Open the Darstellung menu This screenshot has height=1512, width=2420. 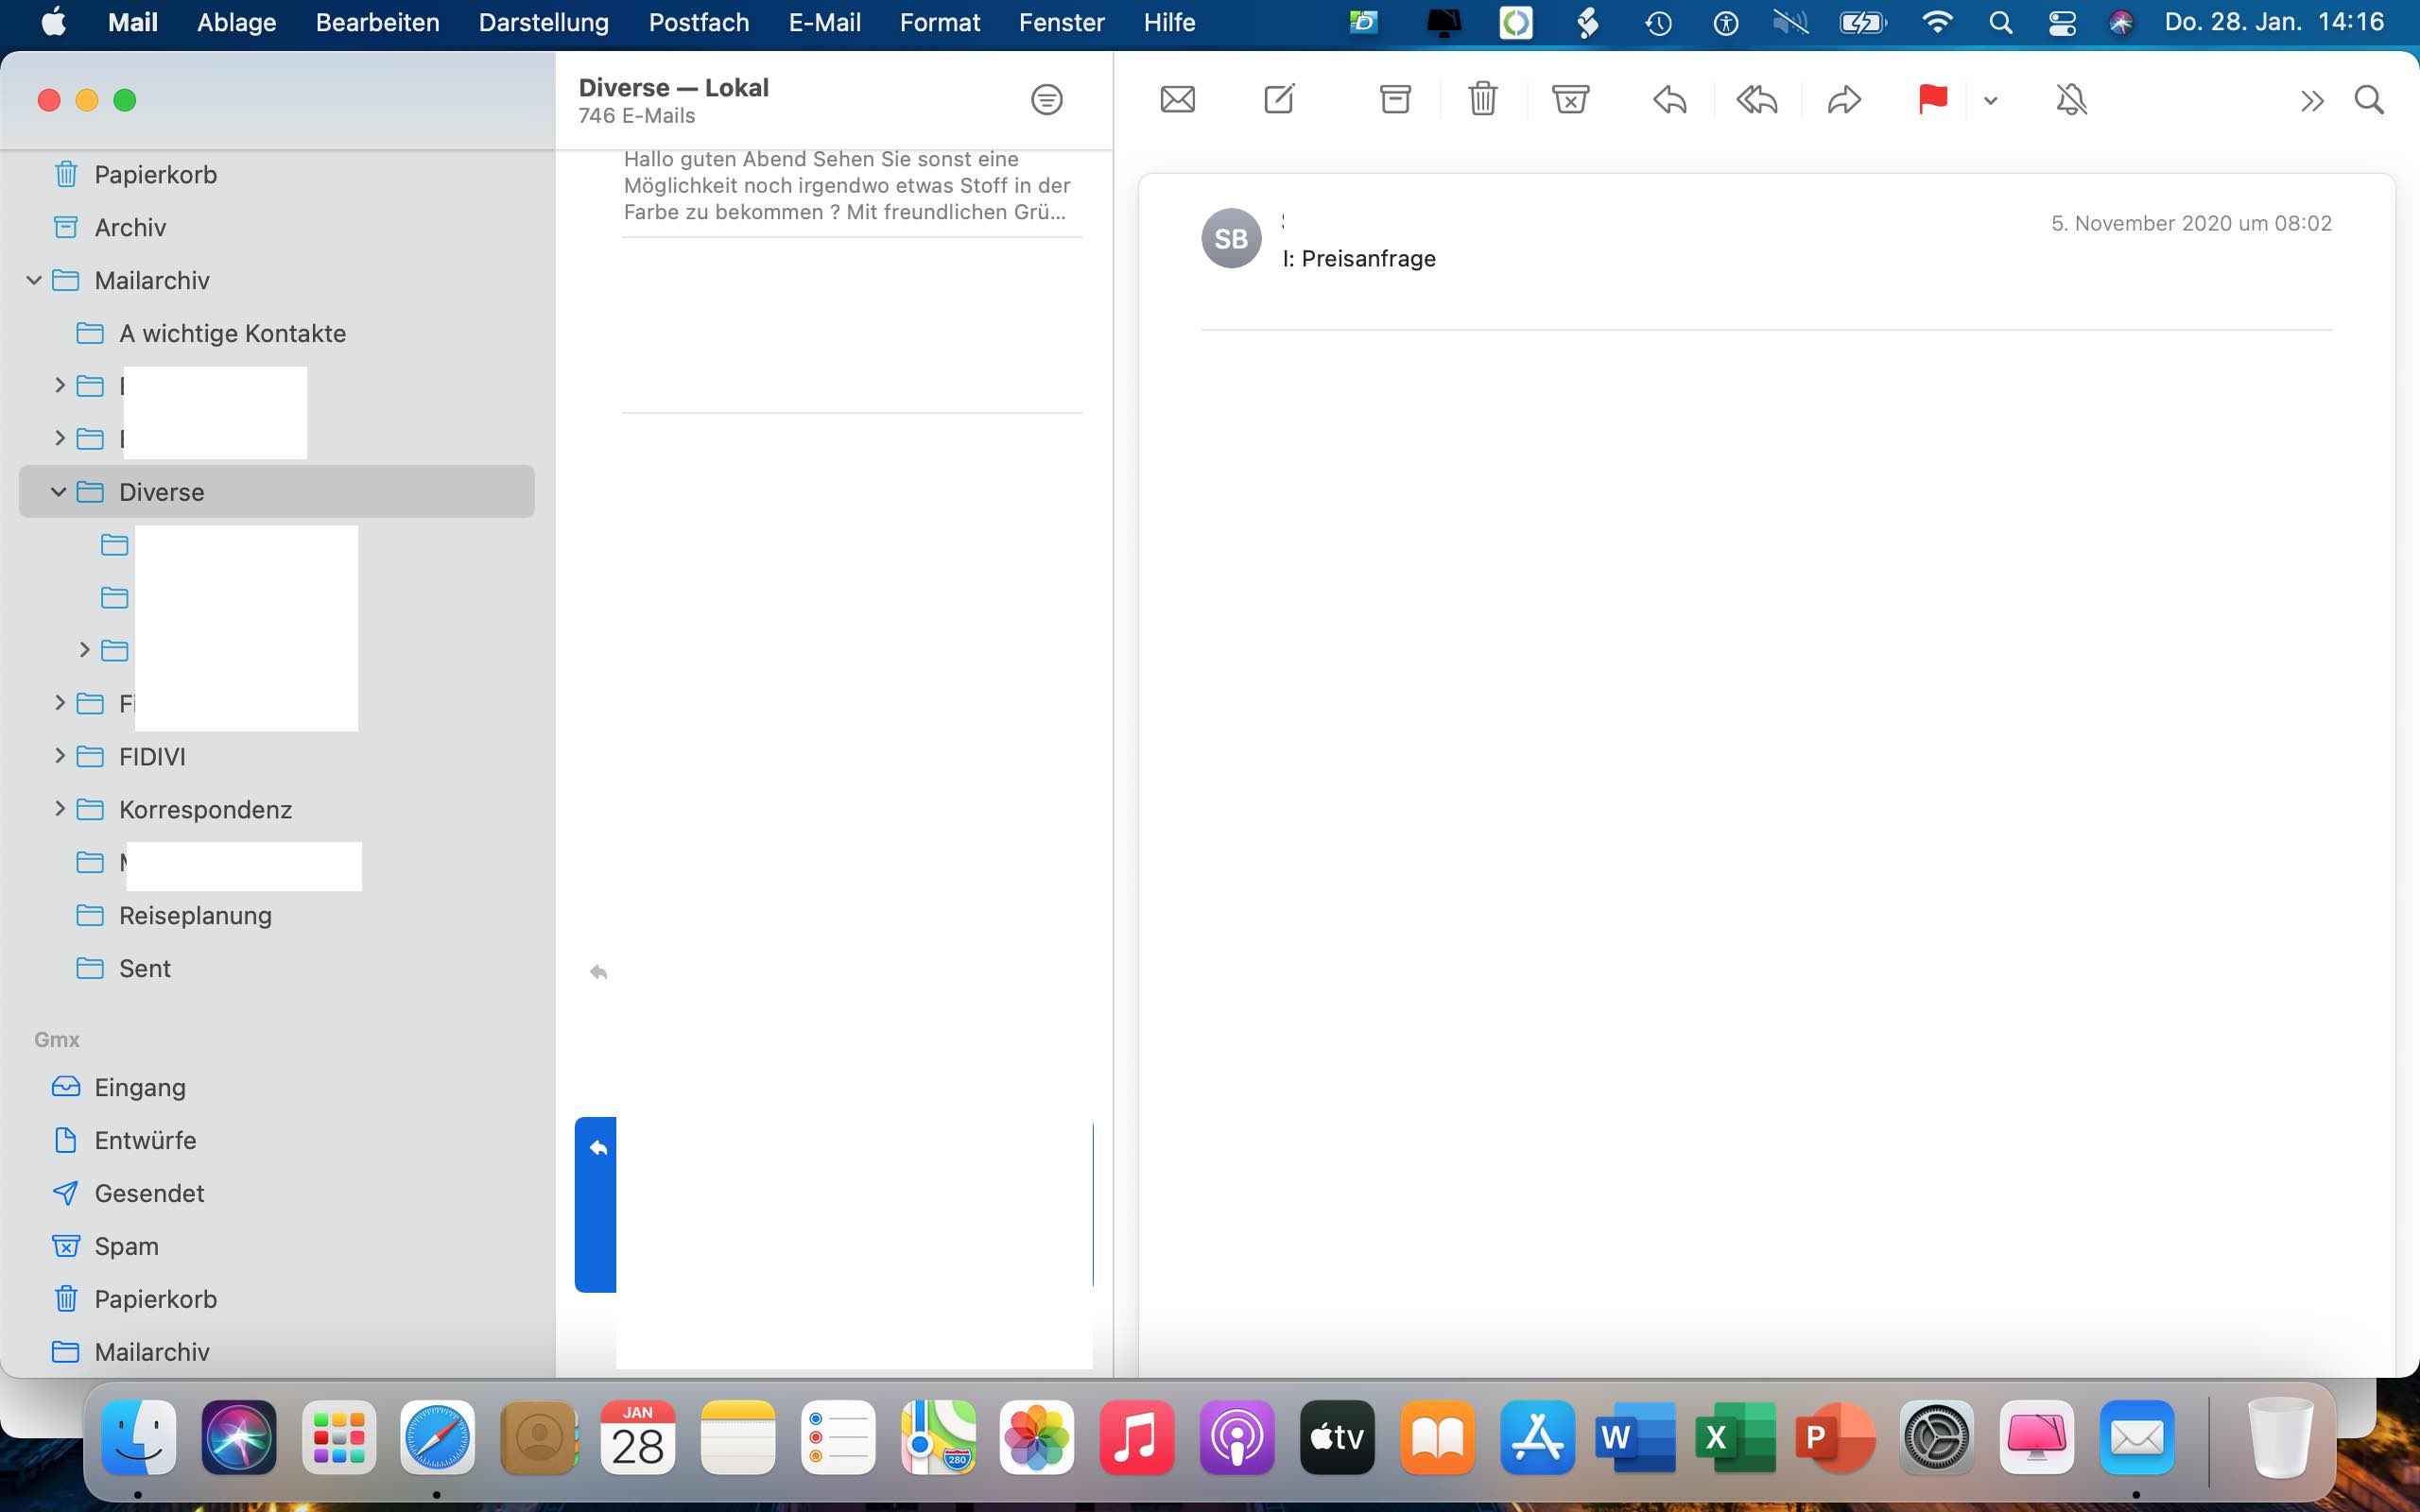click(x=543, y=22)
